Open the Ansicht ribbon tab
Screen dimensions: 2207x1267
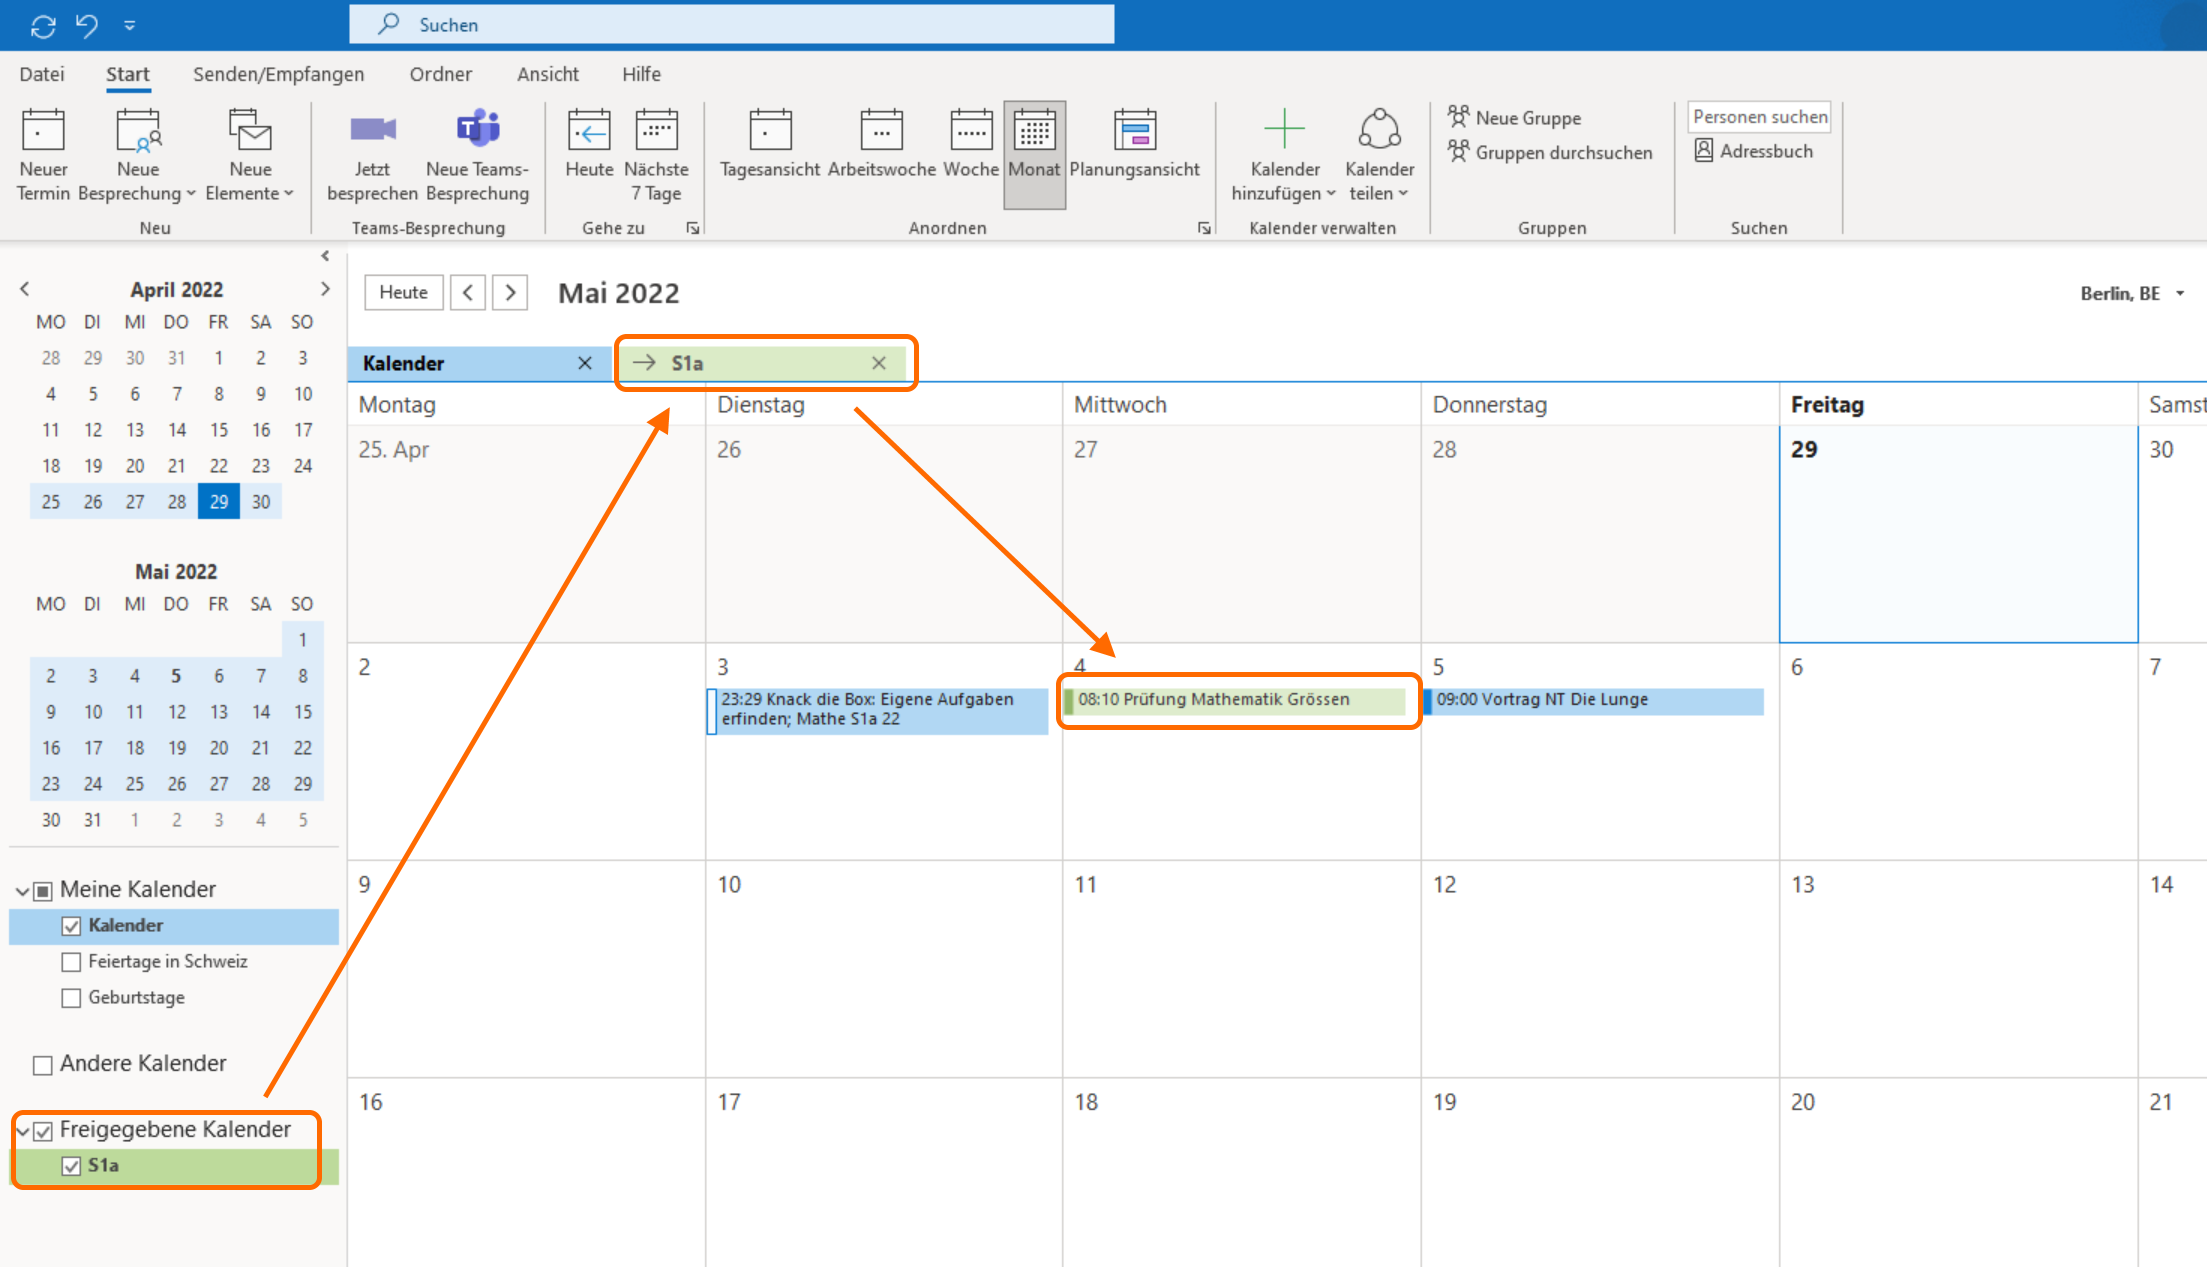(547, 74)
